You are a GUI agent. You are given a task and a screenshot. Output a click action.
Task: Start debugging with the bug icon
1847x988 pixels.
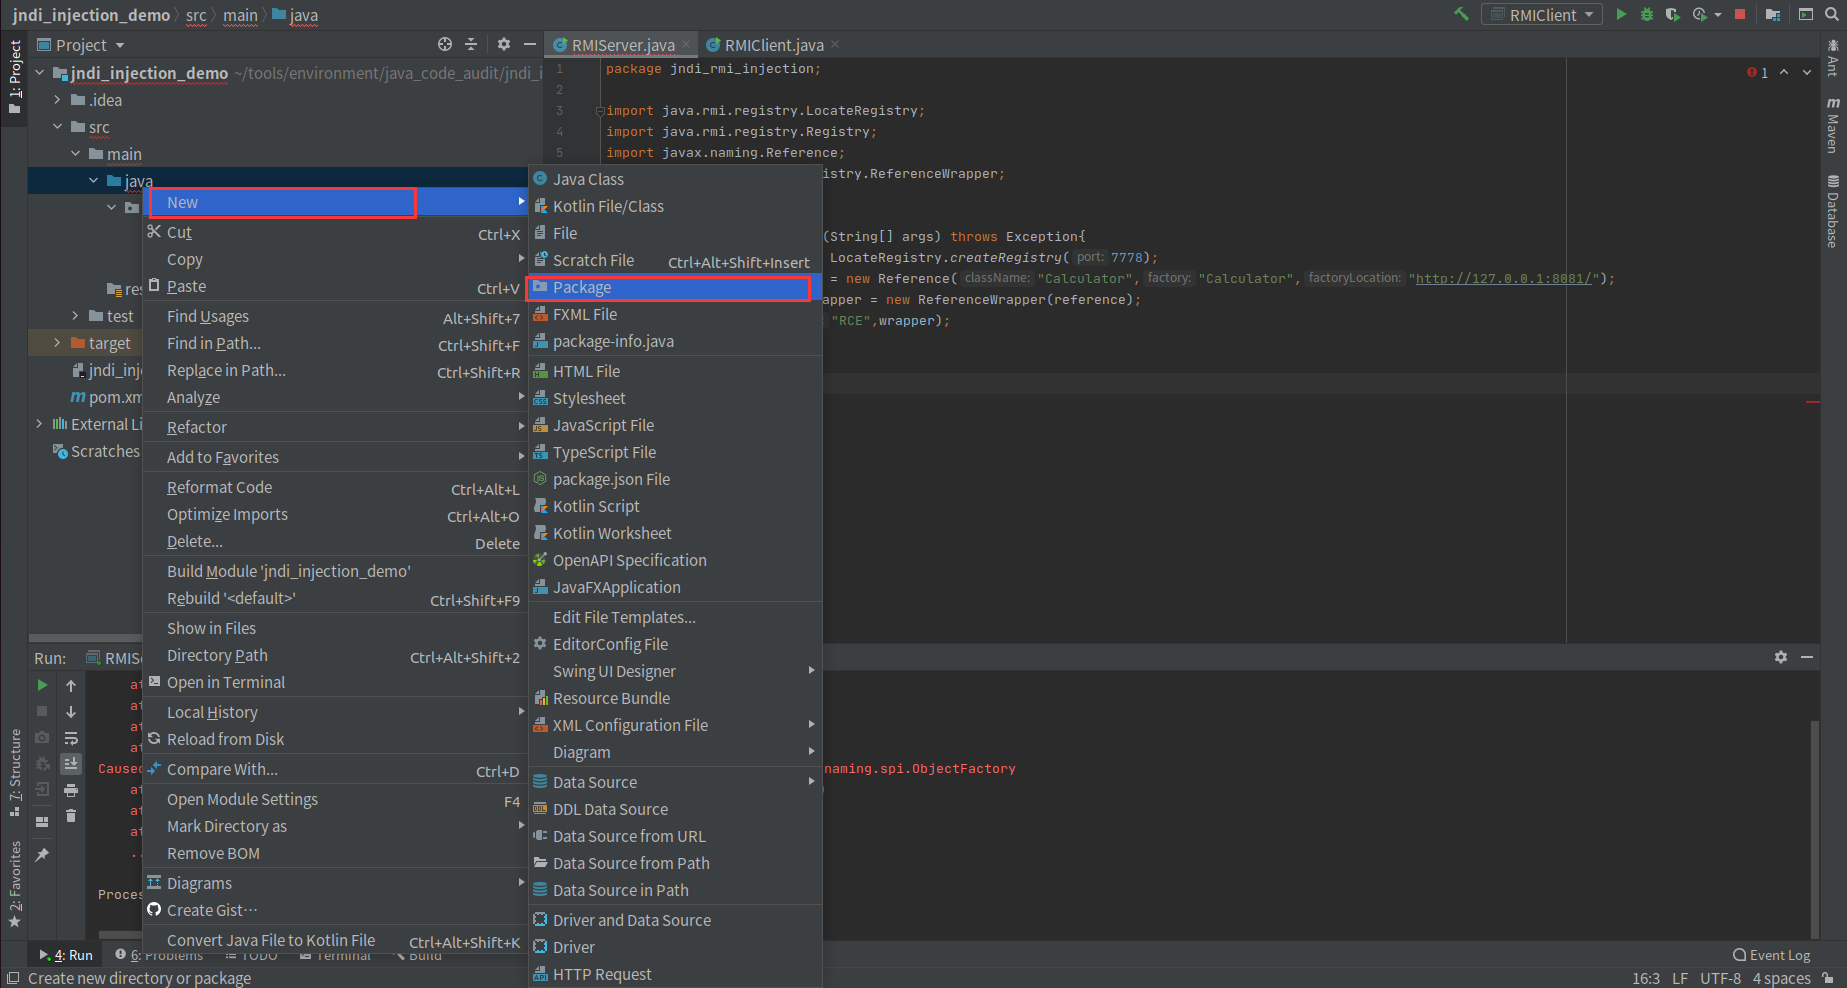(1647, 14)
